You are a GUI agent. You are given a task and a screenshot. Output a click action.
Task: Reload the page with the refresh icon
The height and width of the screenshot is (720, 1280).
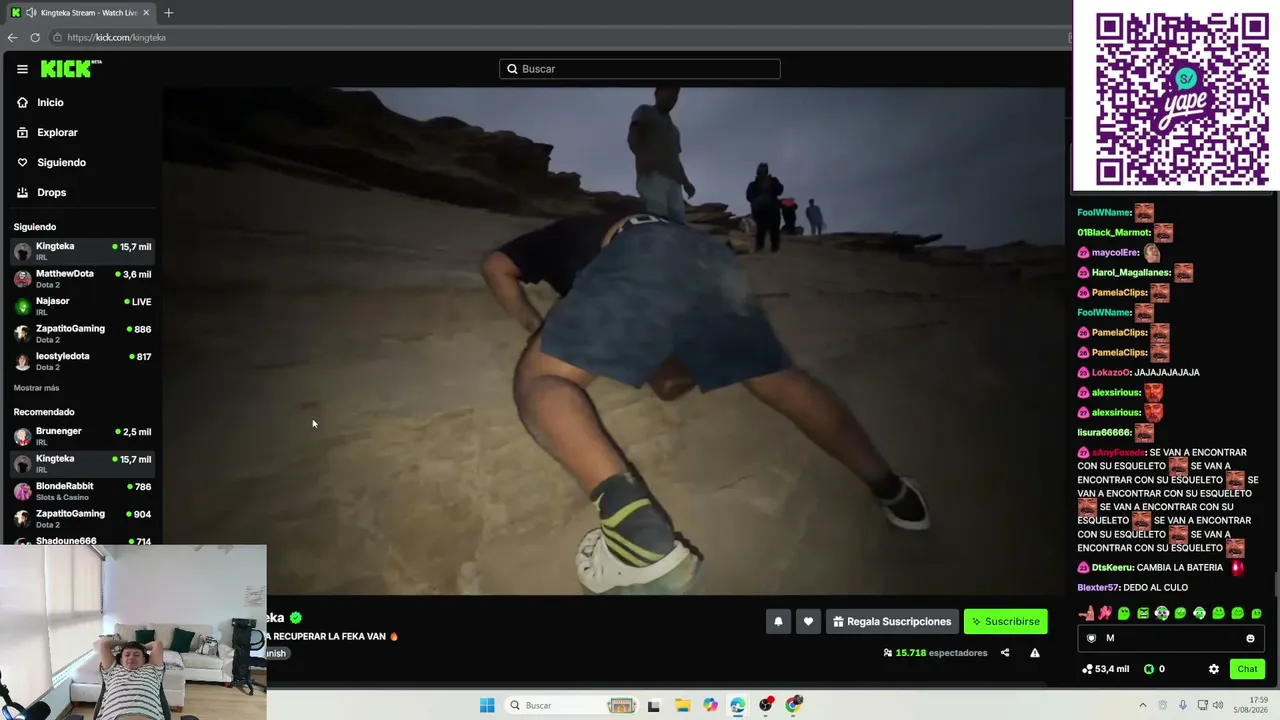[x=35, y=37]
